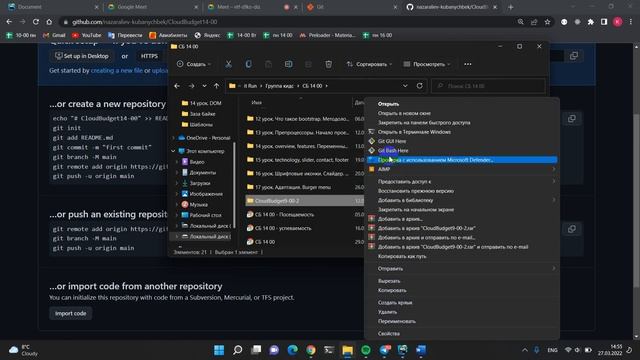The width and height of the screenshot is (640, 360).
Task: Open new browser tab plus button
Action: pos(510,7)
